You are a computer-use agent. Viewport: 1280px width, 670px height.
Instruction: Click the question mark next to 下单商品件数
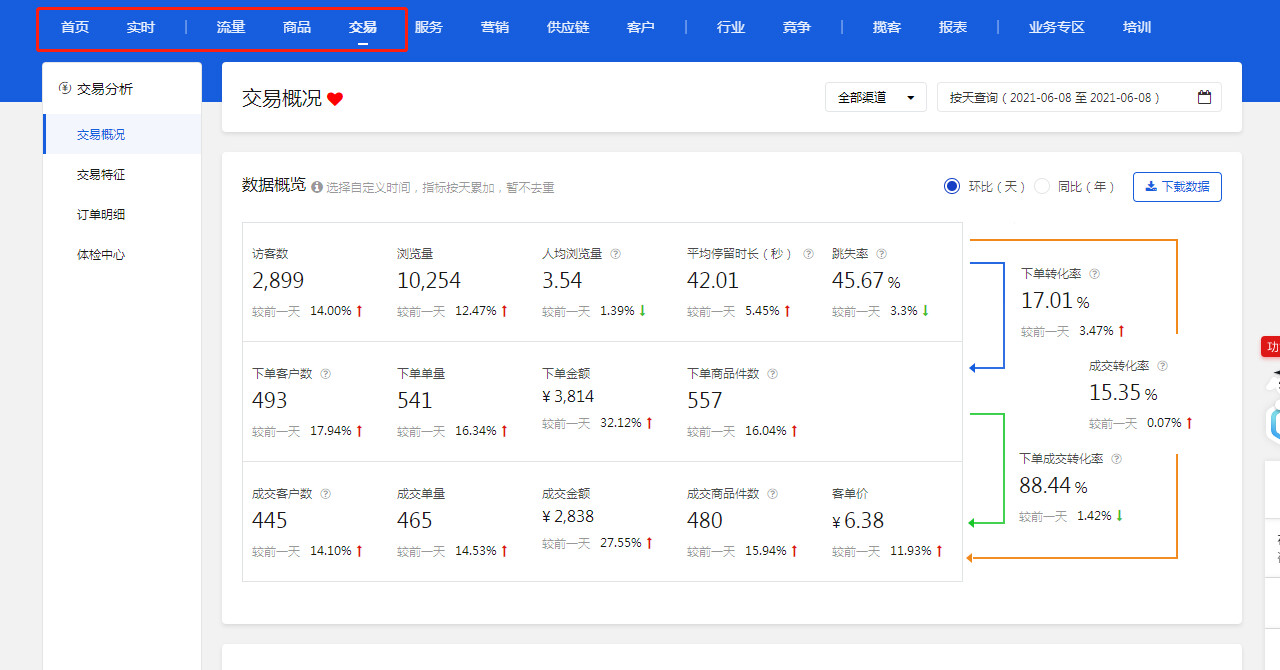[x=772, y=374]
